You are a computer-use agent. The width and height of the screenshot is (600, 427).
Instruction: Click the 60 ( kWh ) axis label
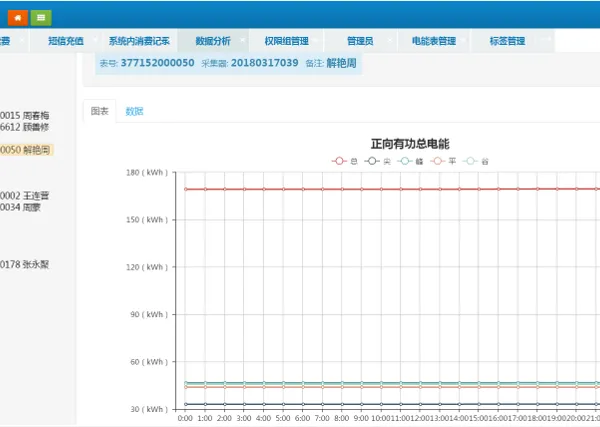coord(149,362)
